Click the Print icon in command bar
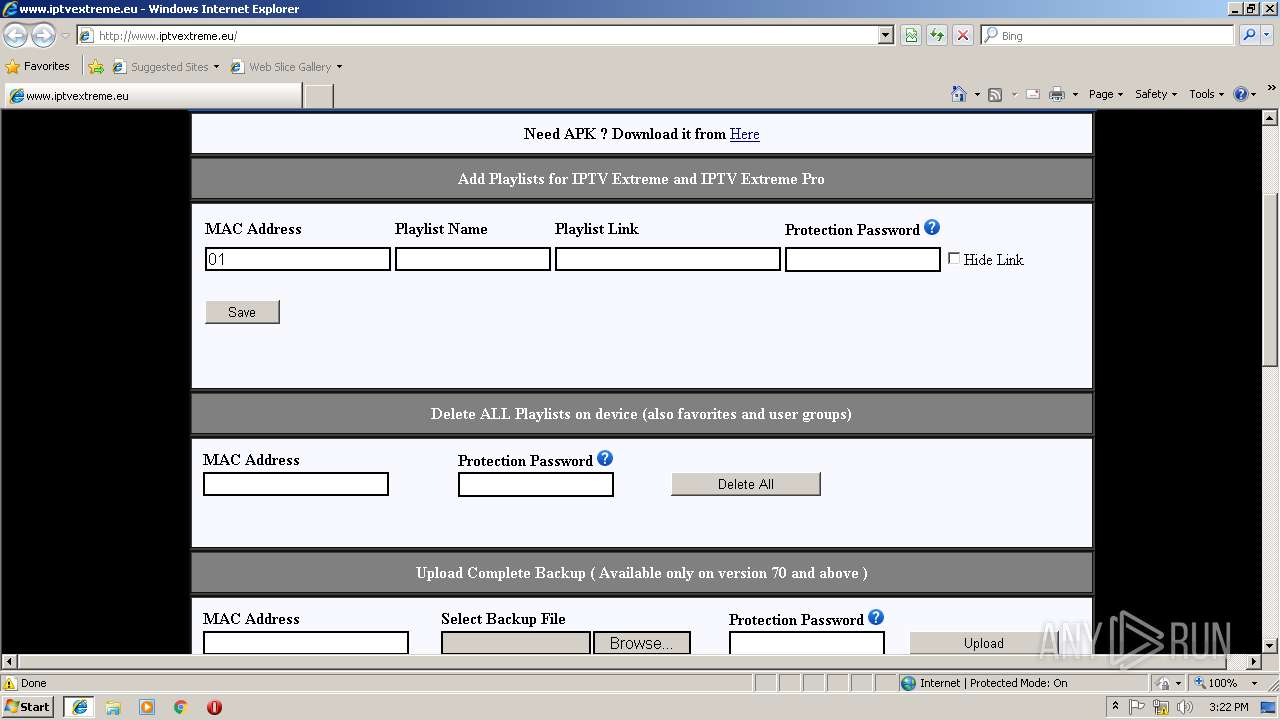Viewport: 1280px width, 720px height. 1057,94
